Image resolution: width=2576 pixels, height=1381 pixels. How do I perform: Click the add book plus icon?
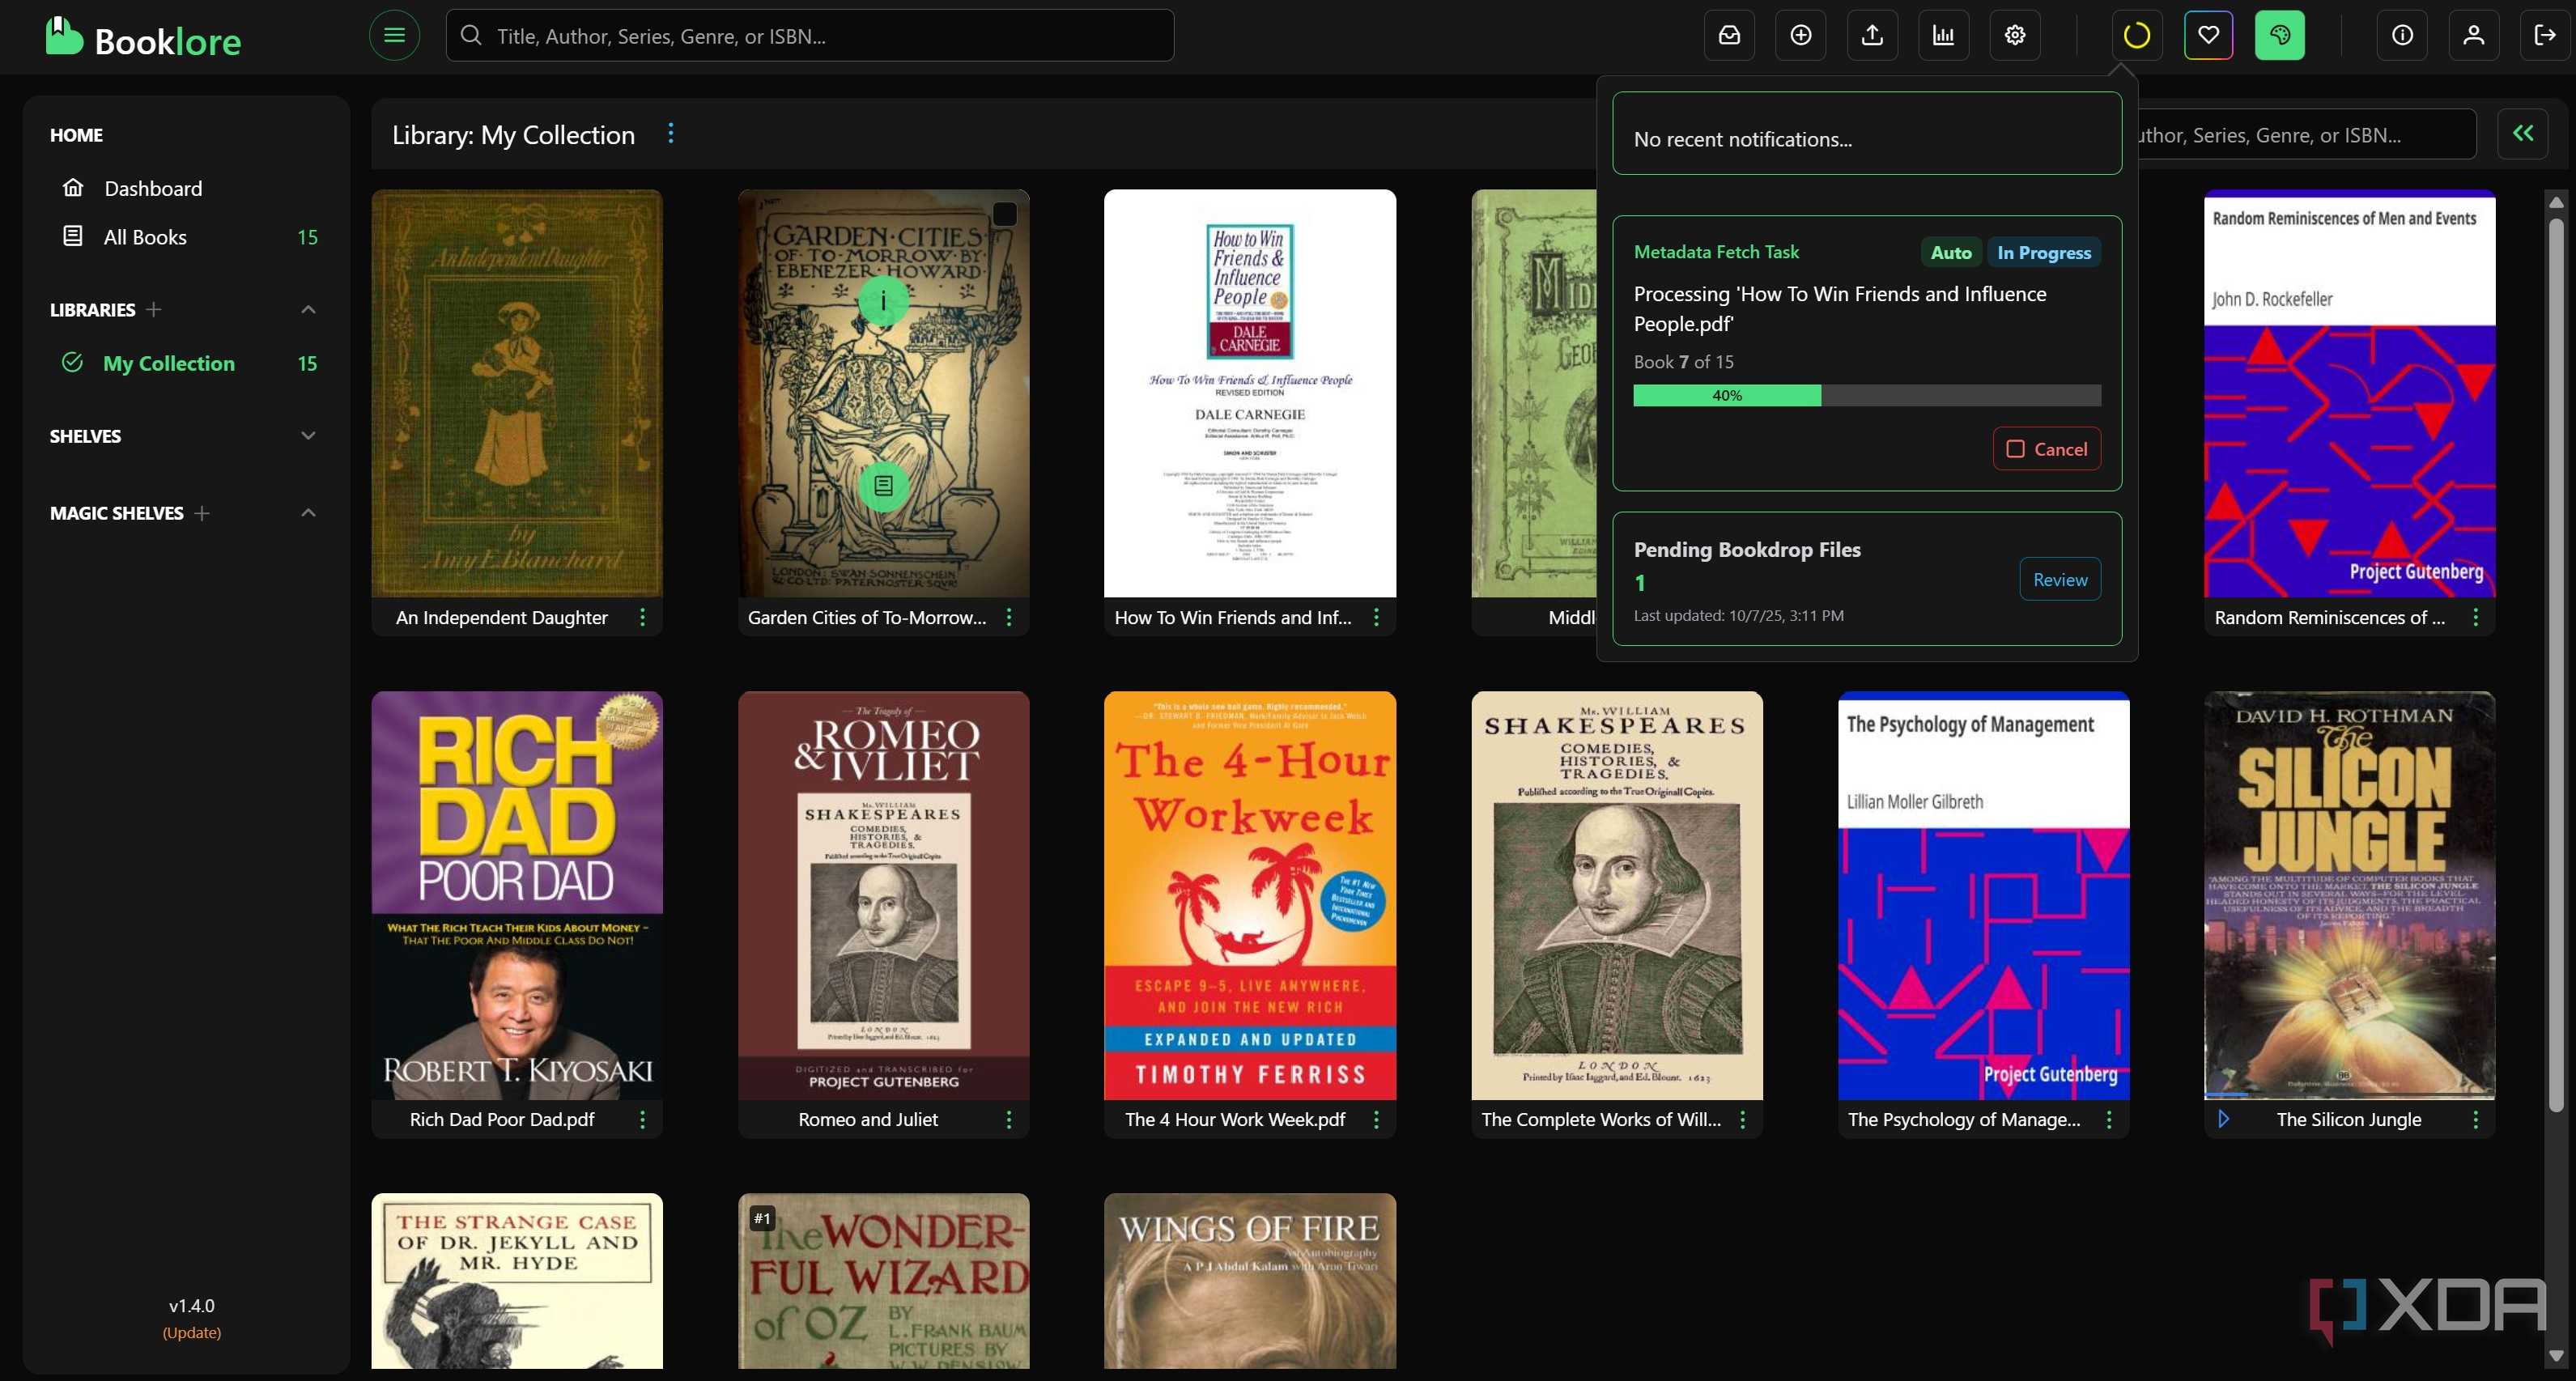1800,35
